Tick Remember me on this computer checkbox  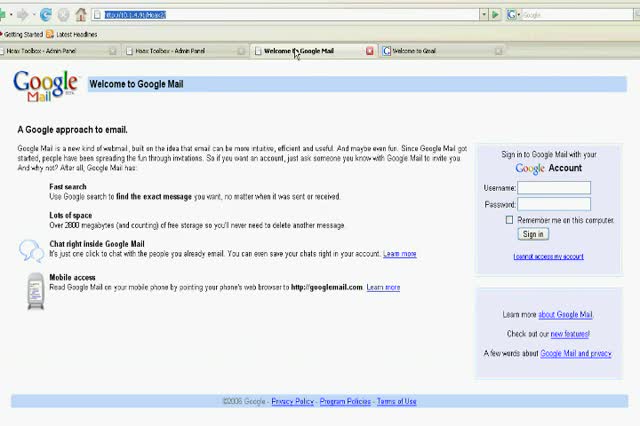click(x=509, y=220)
